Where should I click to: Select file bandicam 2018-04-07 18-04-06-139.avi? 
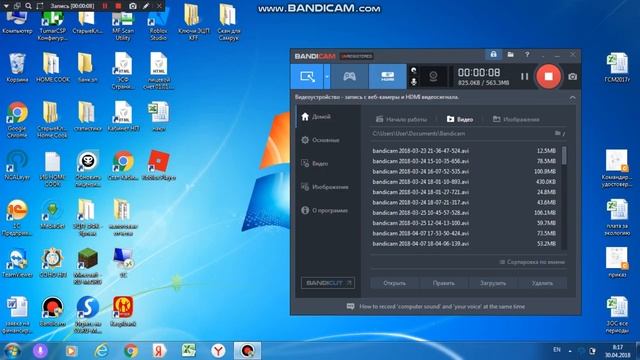464,244
